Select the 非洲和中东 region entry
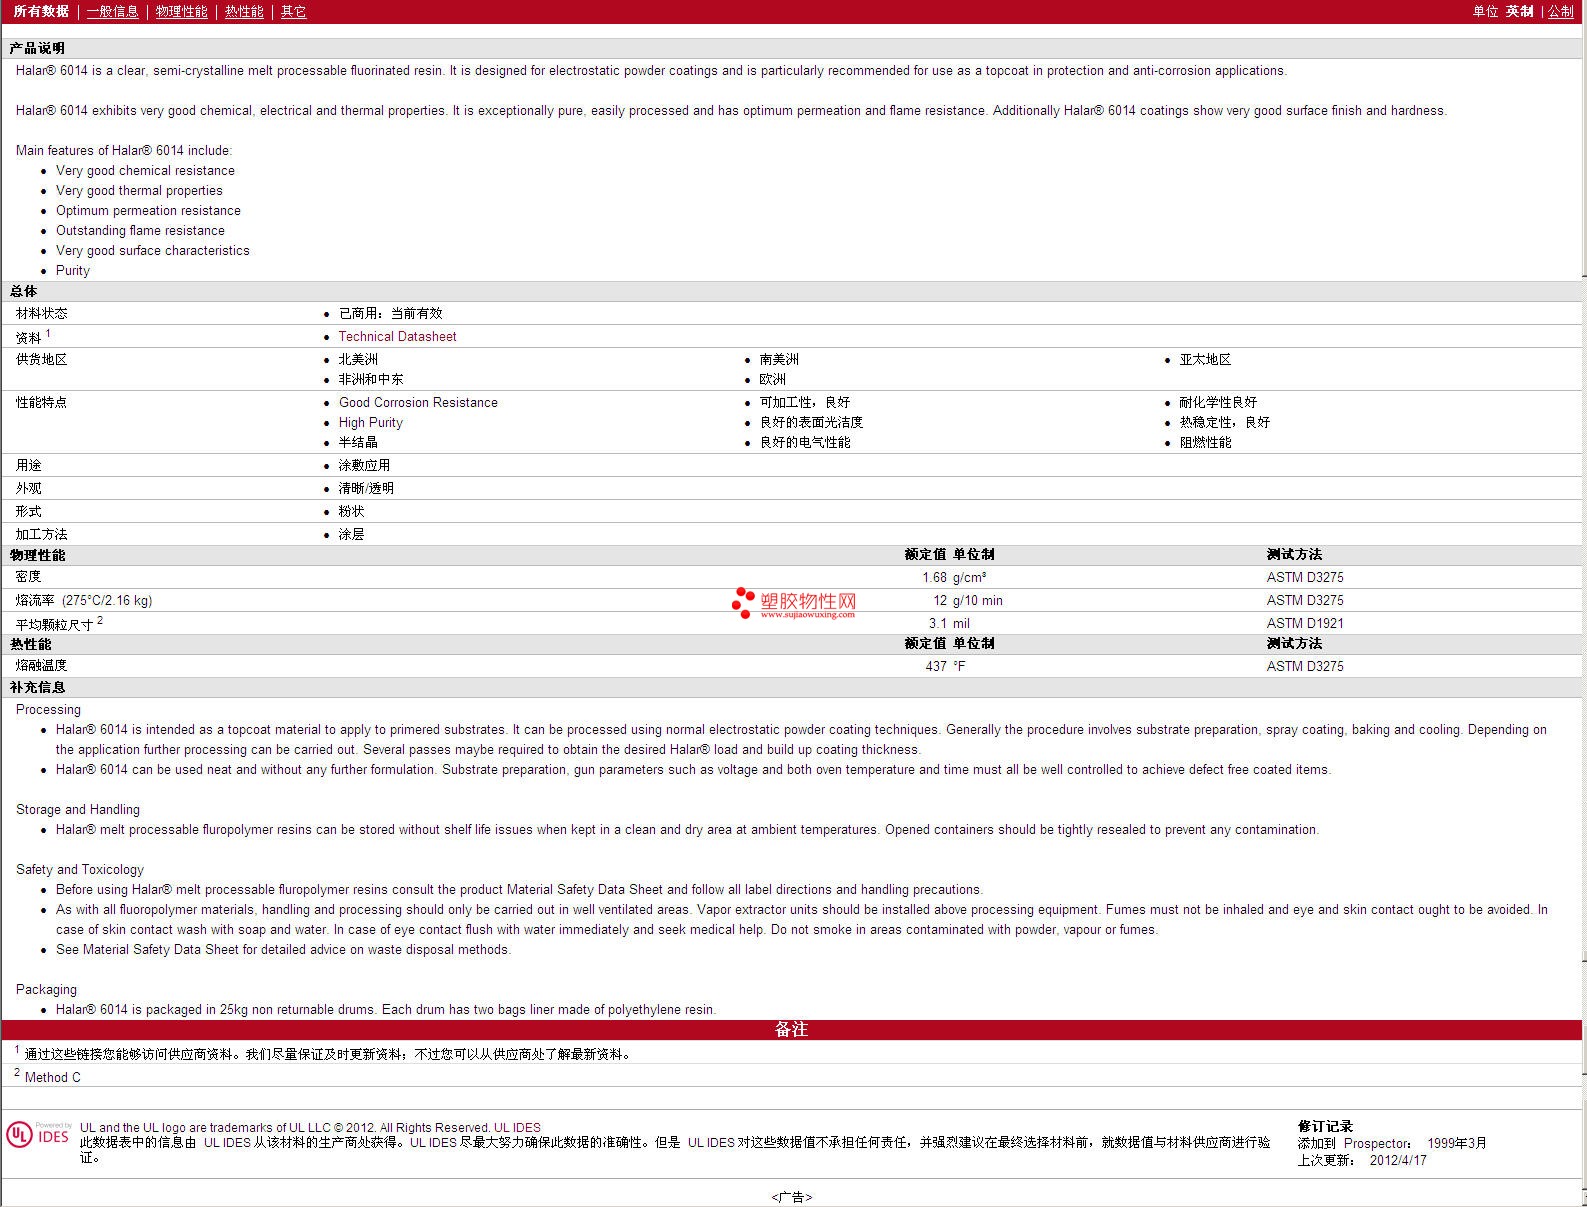 [x=371, y=379]
